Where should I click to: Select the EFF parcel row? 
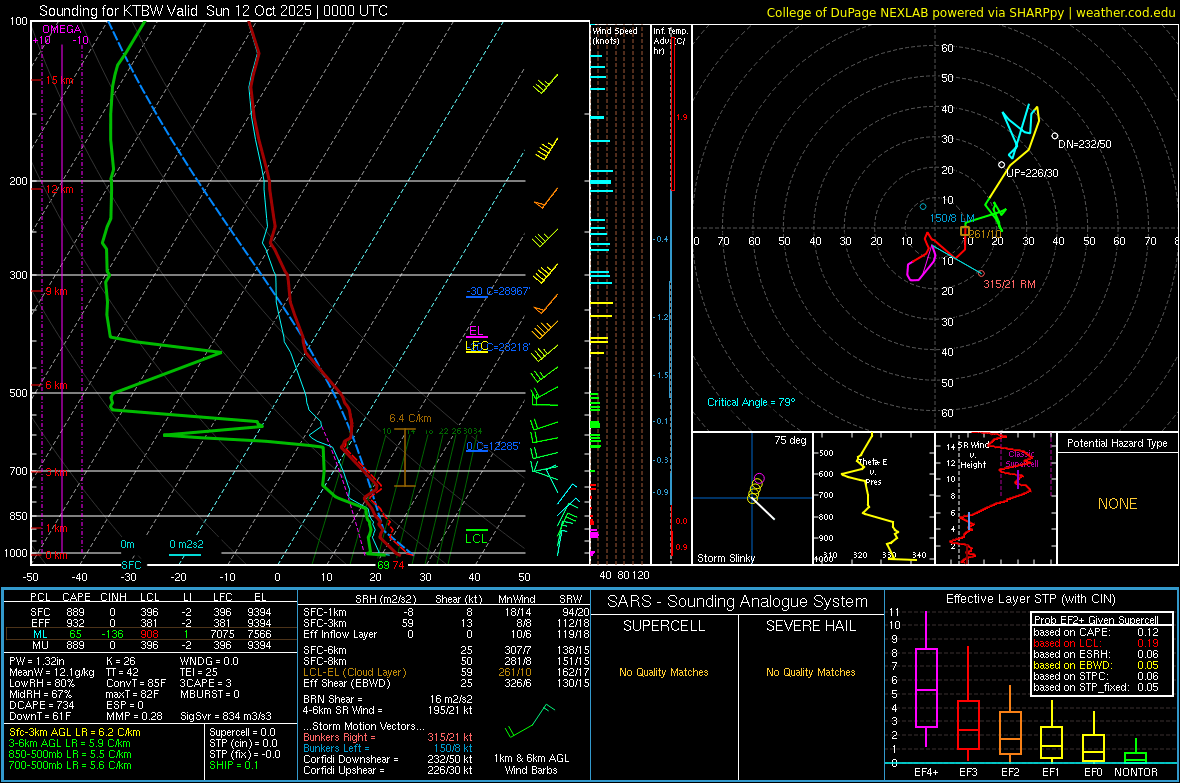tap(152, 623)
